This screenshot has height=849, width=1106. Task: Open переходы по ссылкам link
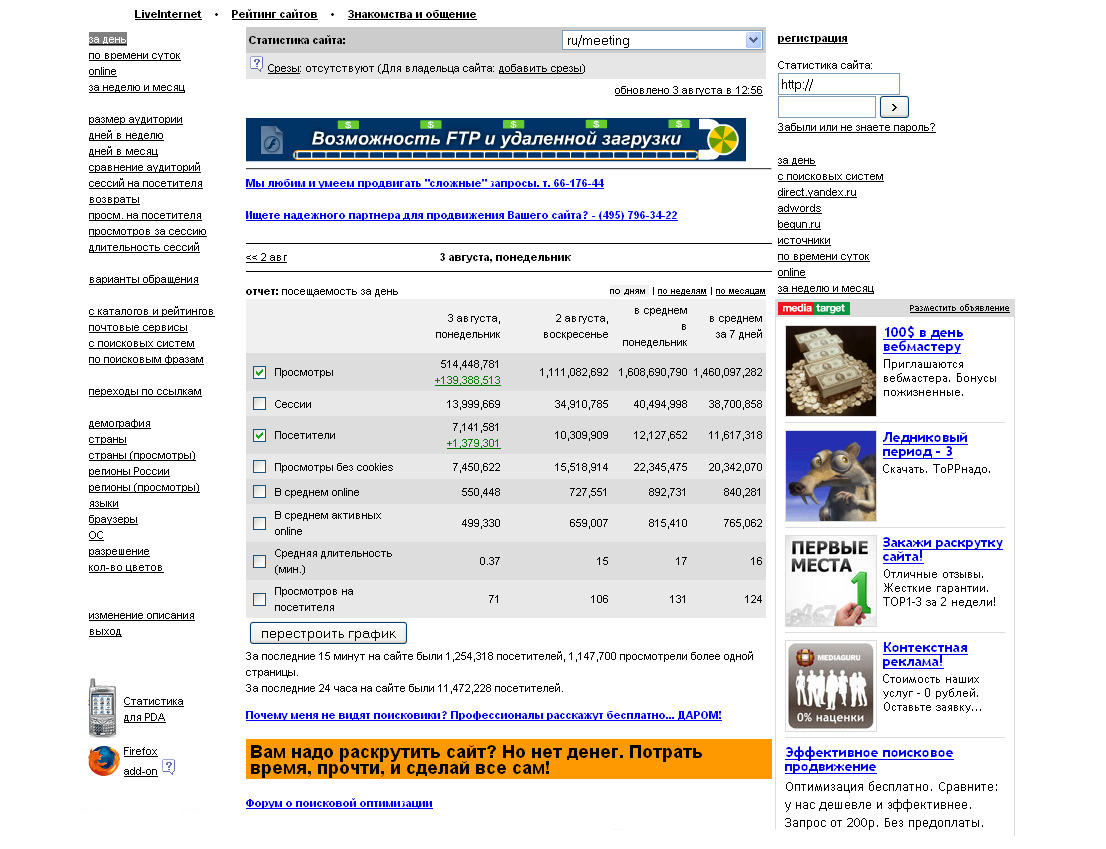tap(145, 391)
